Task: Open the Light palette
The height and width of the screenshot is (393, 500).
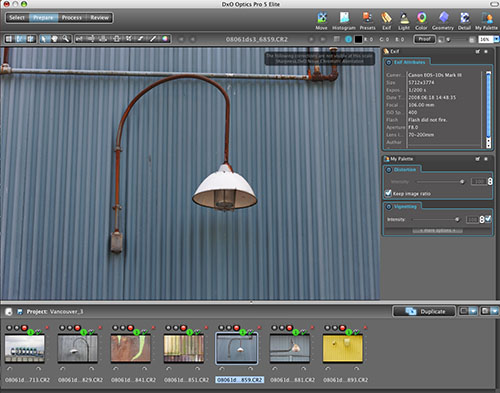Action: 404,21
